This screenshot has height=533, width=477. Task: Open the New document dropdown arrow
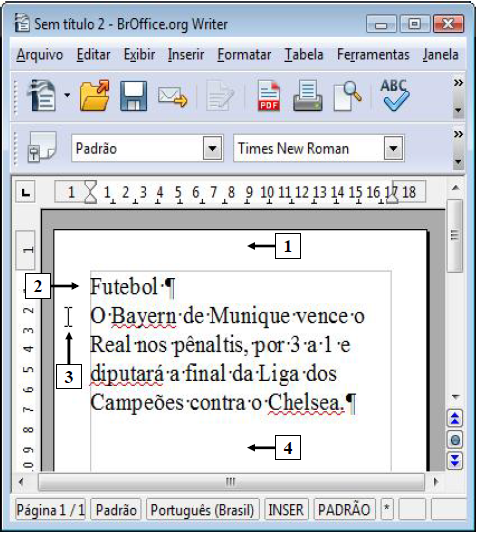pos(67,96)
